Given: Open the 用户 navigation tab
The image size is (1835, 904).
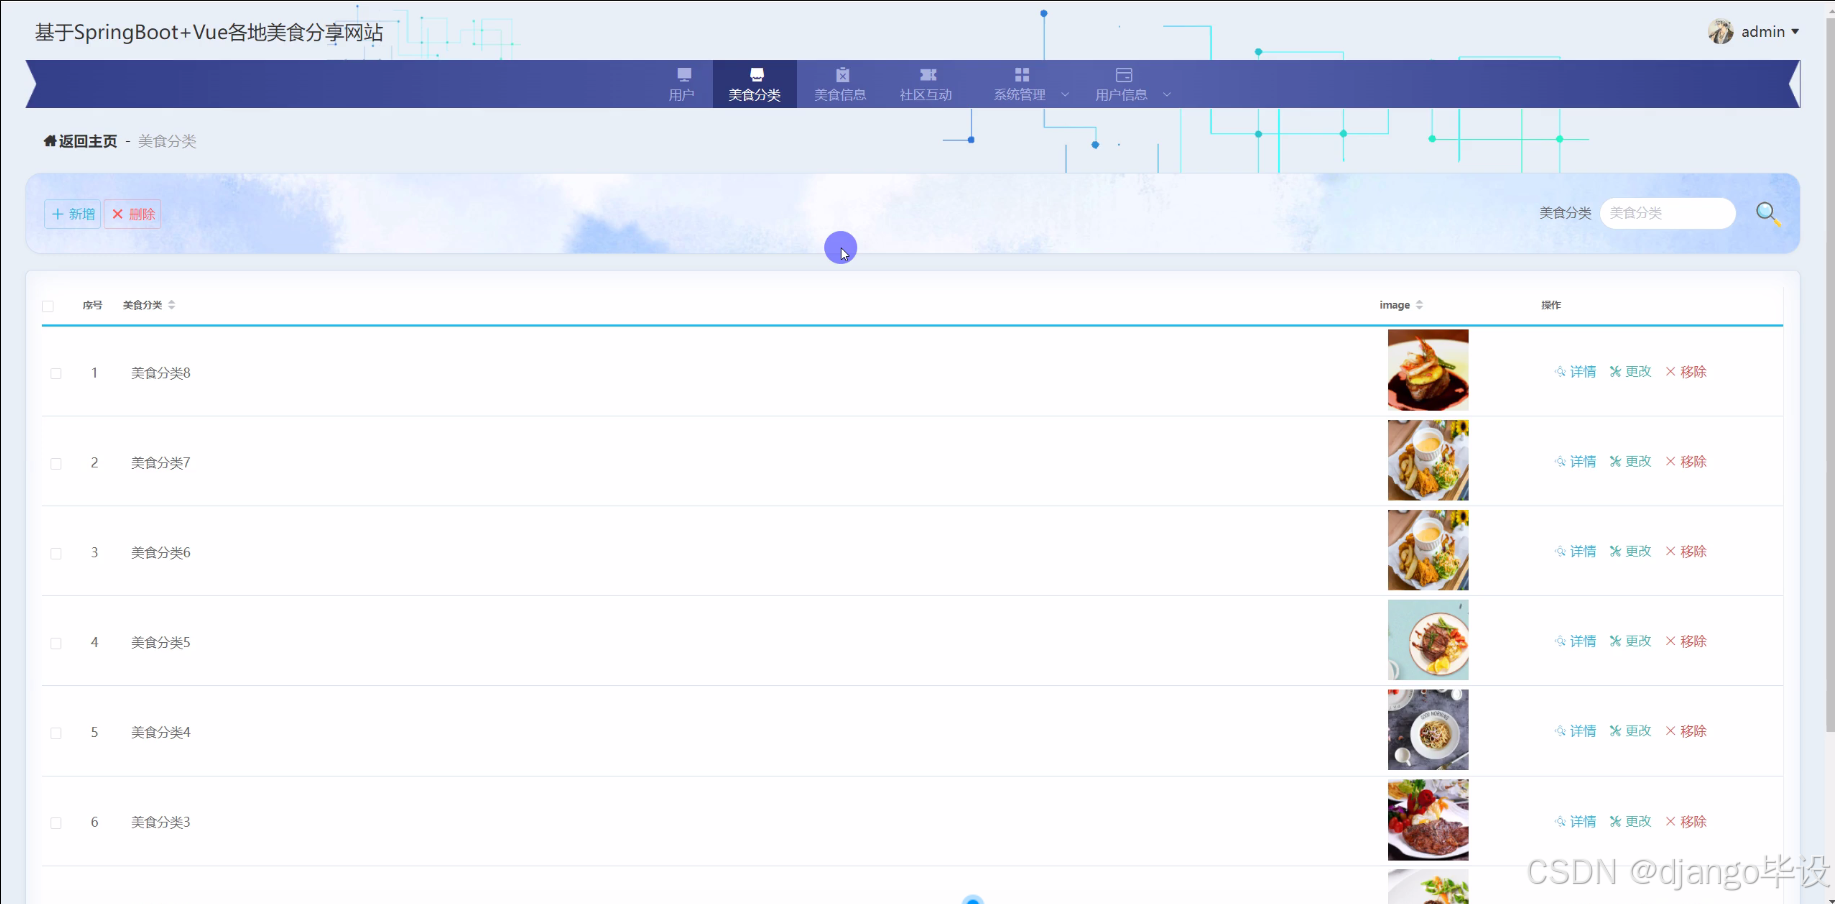Looking at the screenshot, I should (682, 84).
